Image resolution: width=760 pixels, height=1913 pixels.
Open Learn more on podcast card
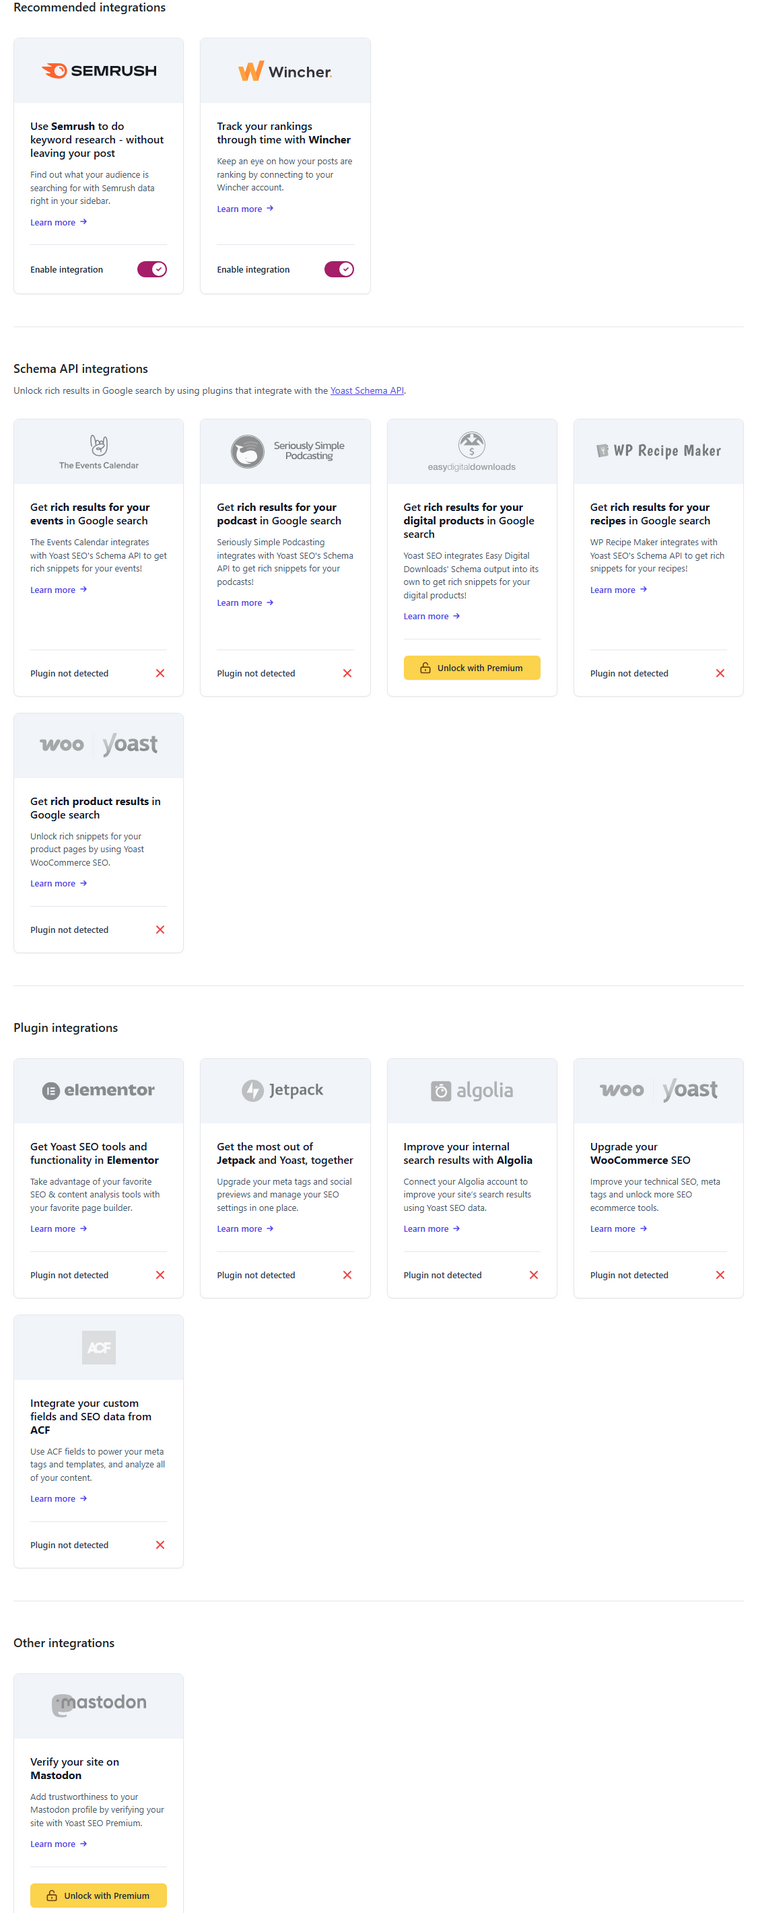245,603
